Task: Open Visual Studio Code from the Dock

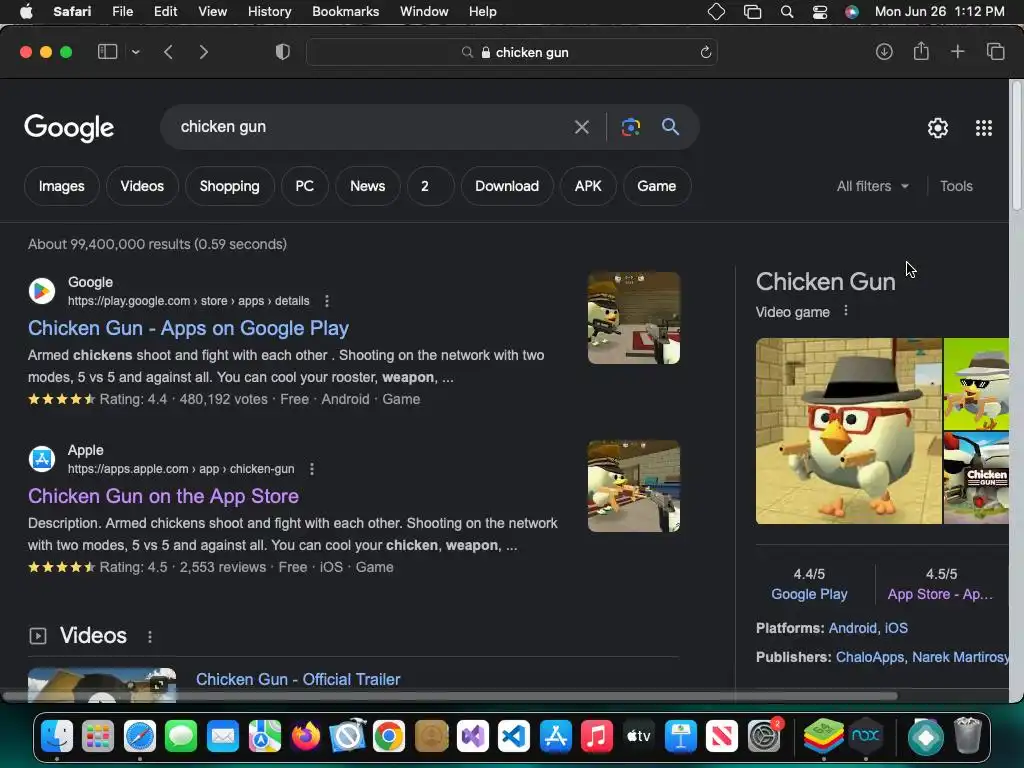Action: pos(514,737)
